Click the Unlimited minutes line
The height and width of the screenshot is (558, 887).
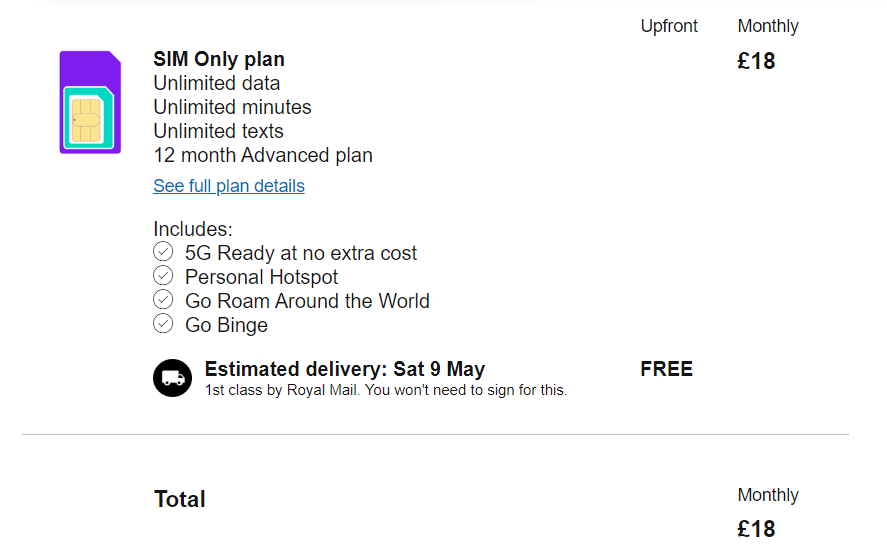tap(232, 107)
